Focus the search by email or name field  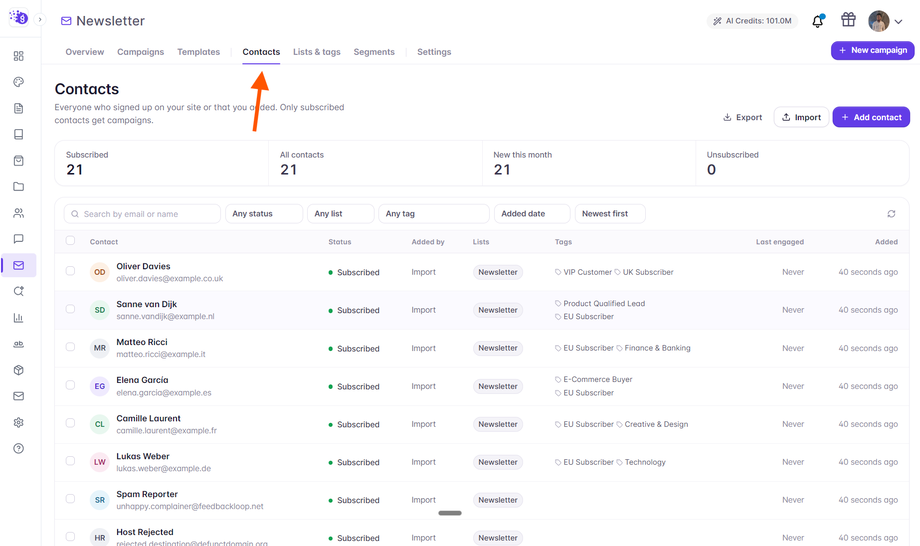[142, 214]
